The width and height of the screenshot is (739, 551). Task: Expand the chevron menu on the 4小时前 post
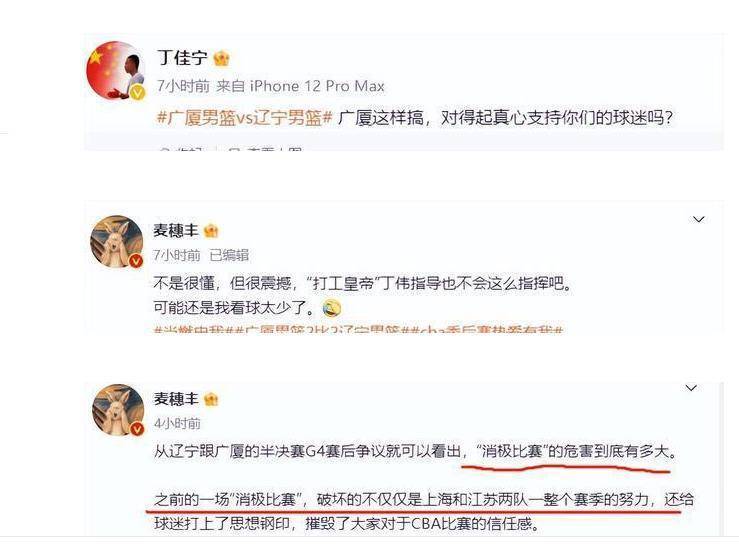coord(691,388)
